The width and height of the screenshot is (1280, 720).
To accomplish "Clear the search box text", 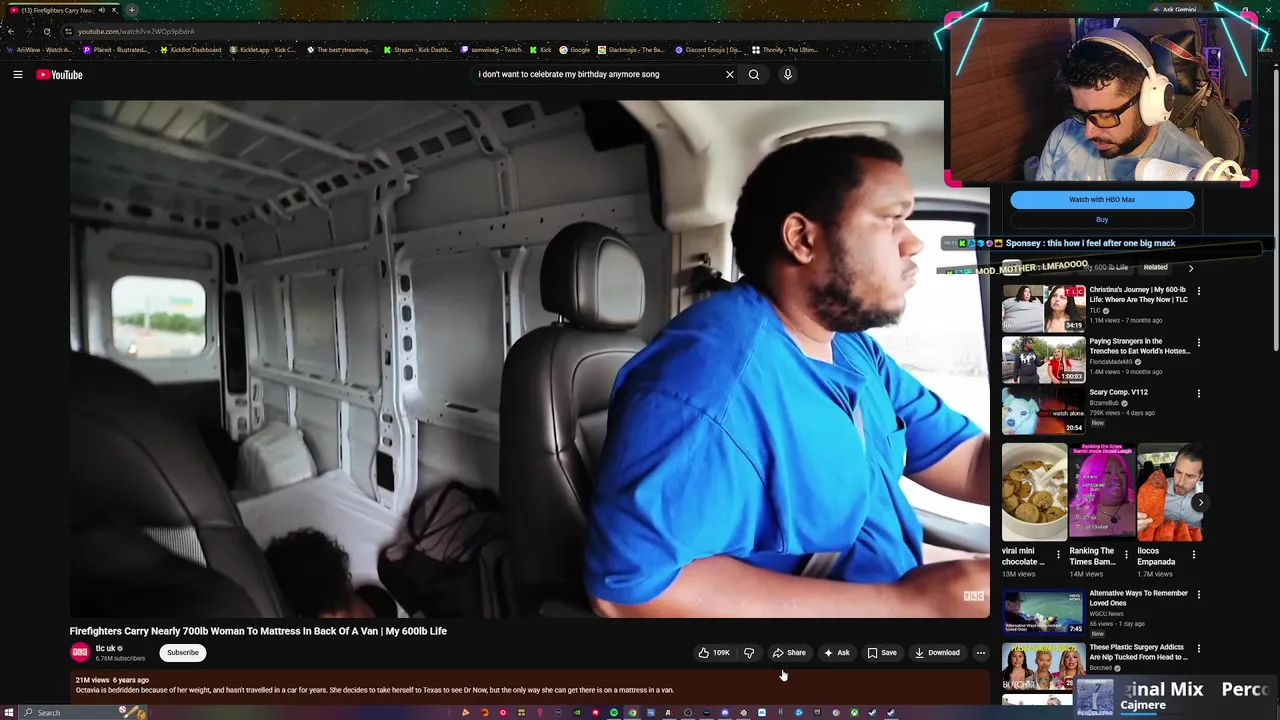I will [x=730, y=74].
